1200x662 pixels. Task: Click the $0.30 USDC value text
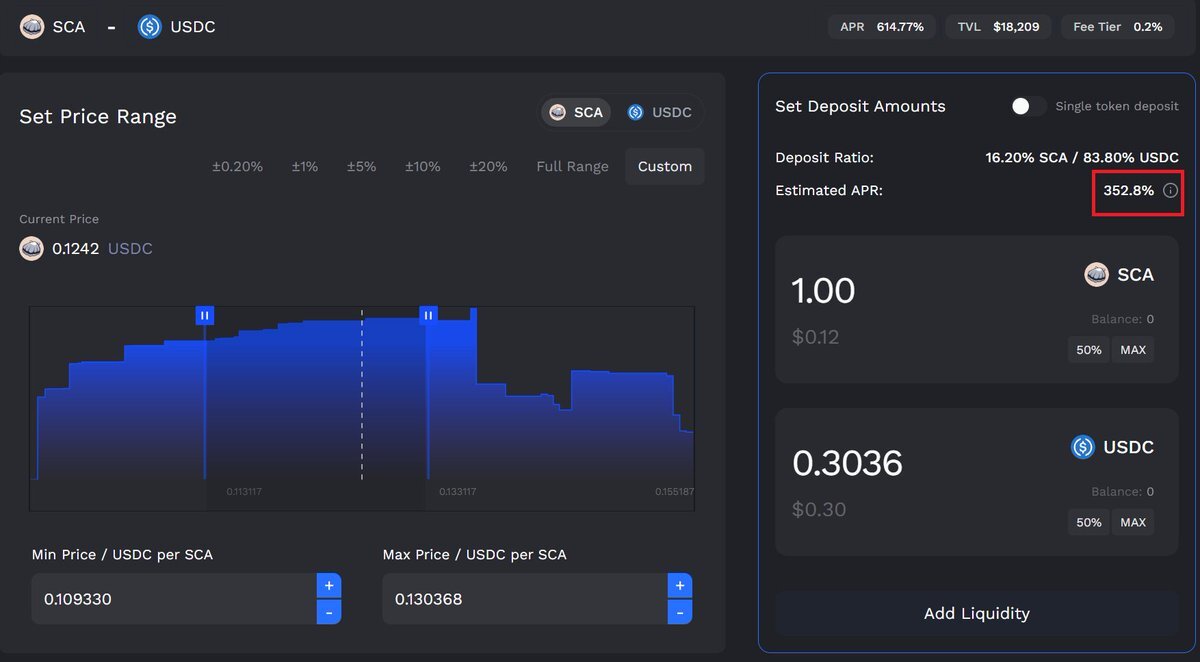pyautogui.click(x=819, y=510)
